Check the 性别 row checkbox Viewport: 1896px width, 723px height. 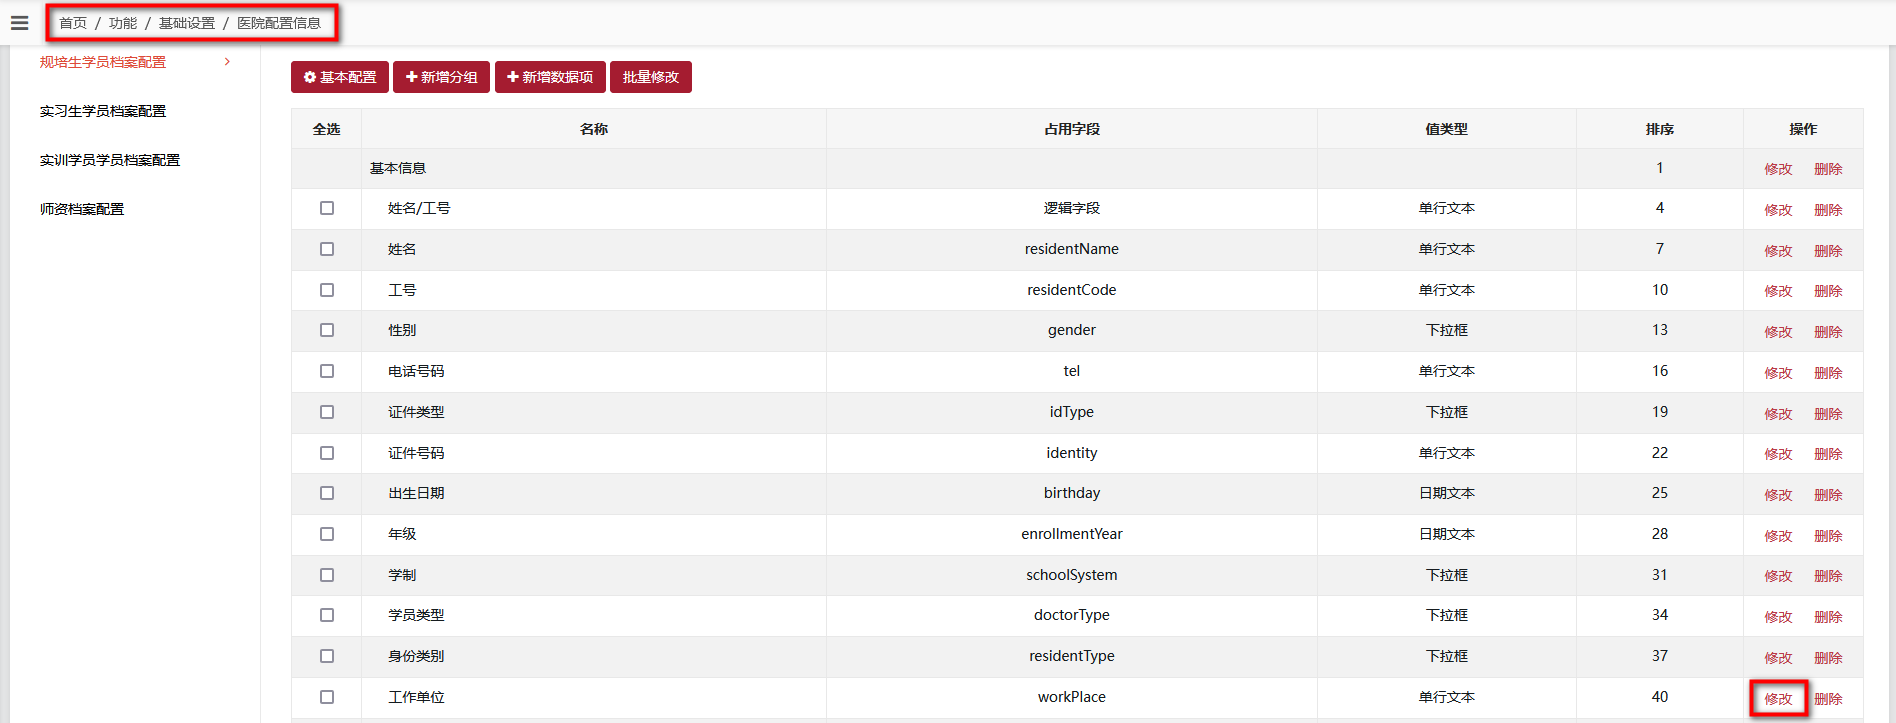click(327, 330)
